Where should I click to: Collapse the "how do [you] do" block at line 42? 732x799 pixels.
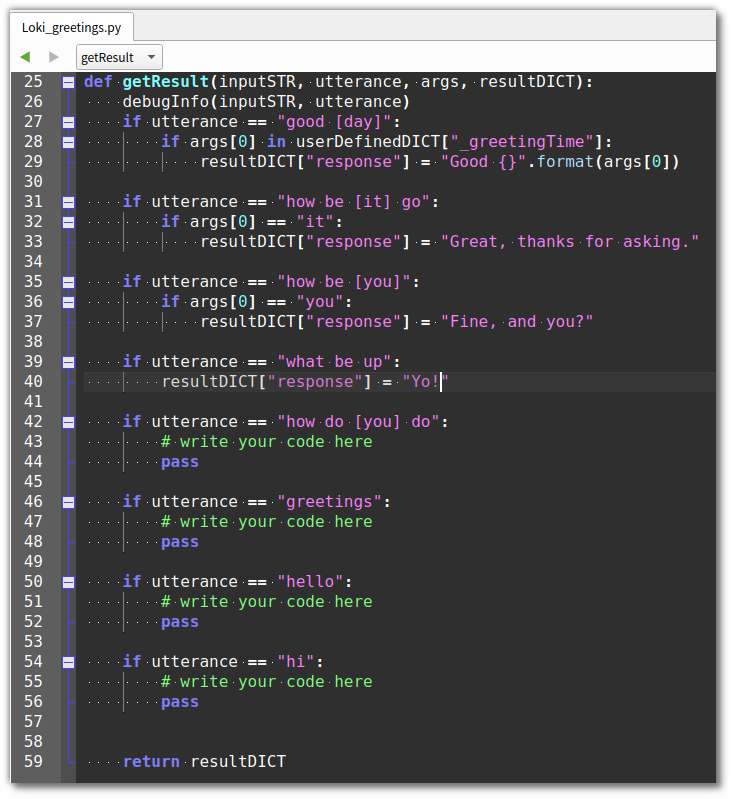[68, 422]
